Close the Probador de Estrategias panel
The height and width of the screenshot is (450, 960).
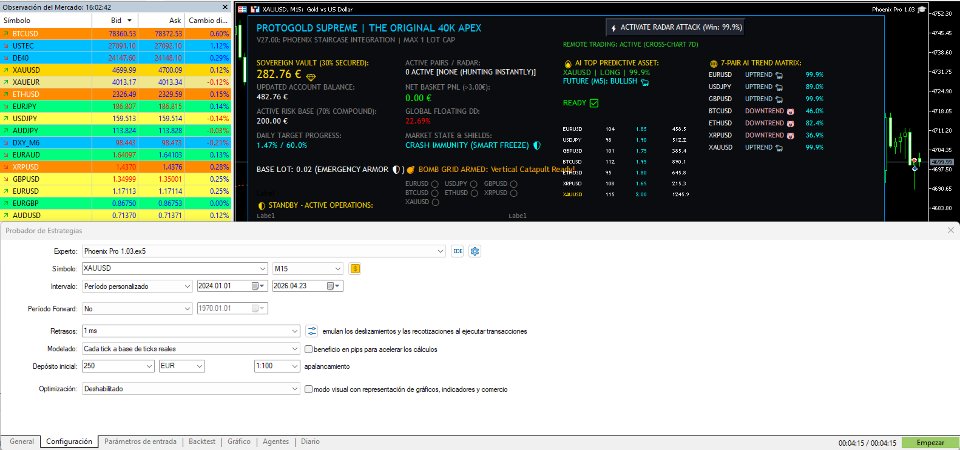[x=950, y=230]
